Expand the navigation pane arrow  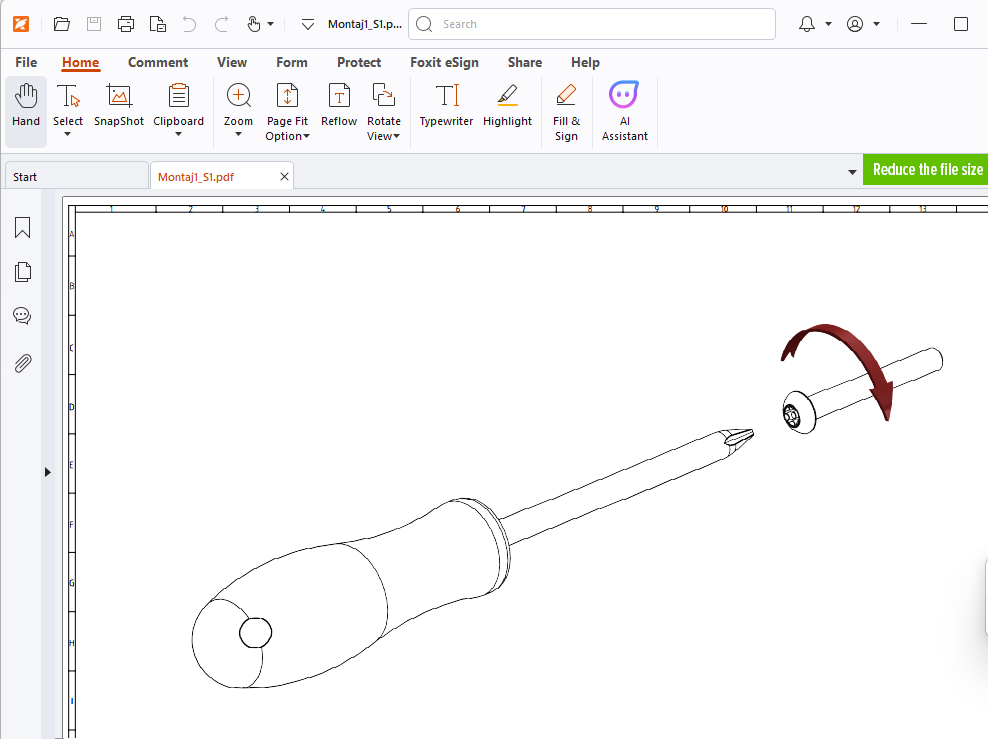(47, 472)
